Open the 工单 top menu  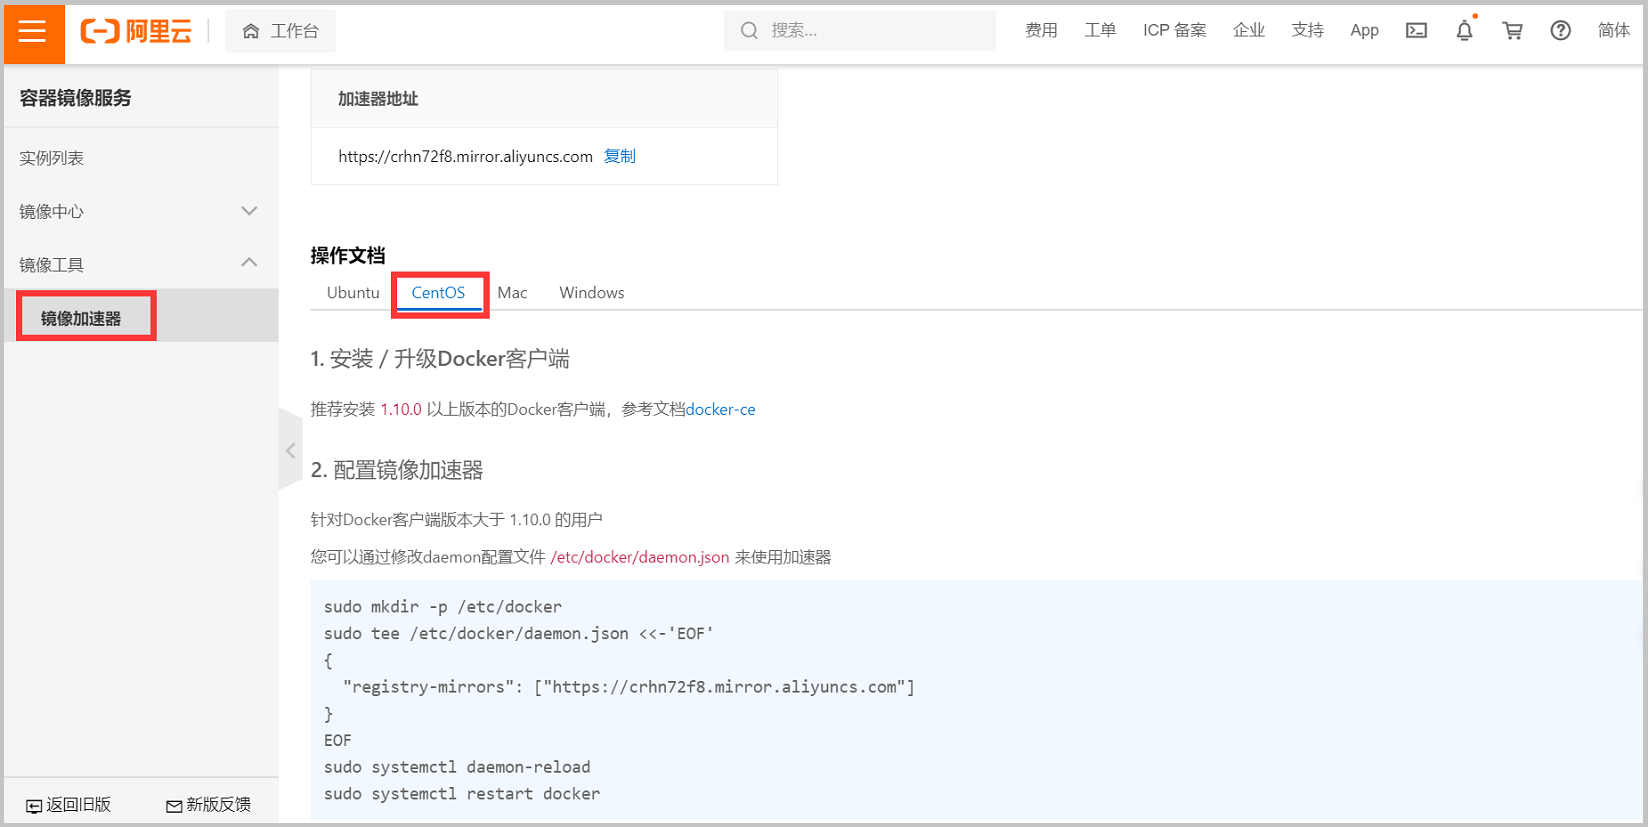click(x=1100, y=31)
